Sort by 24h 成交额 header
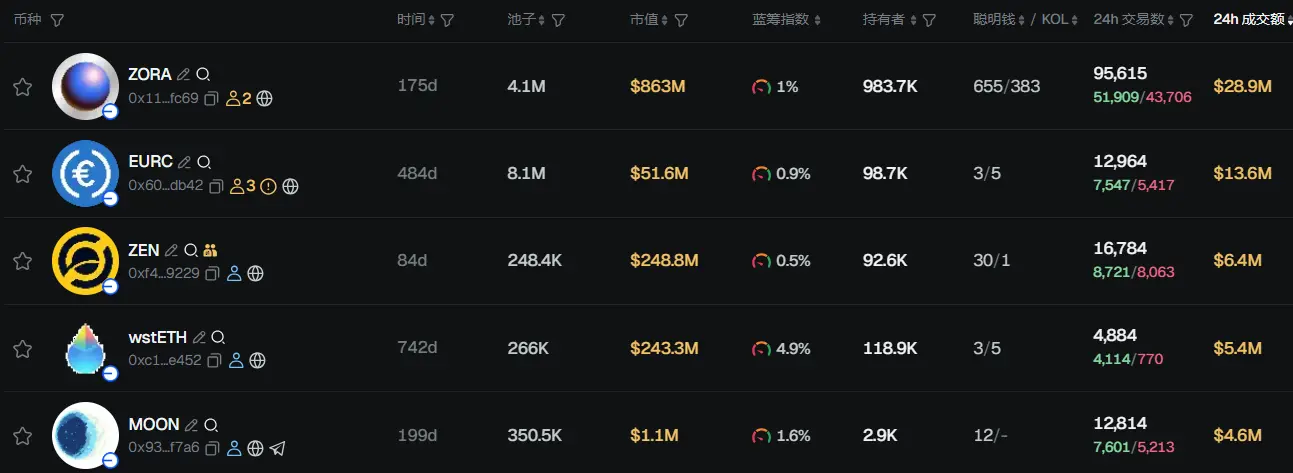 pyautogui.click(x=1248, y=20)
